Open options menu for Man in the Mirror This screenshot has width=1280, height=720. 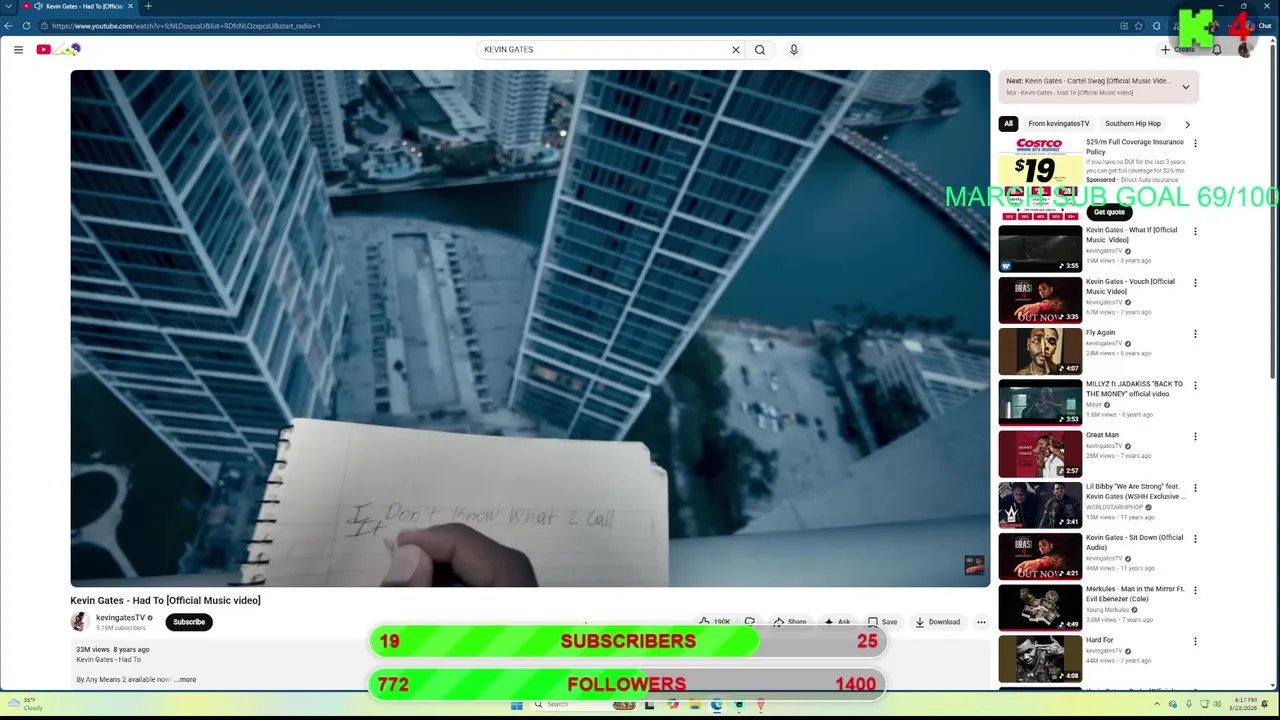point(1195,591)
